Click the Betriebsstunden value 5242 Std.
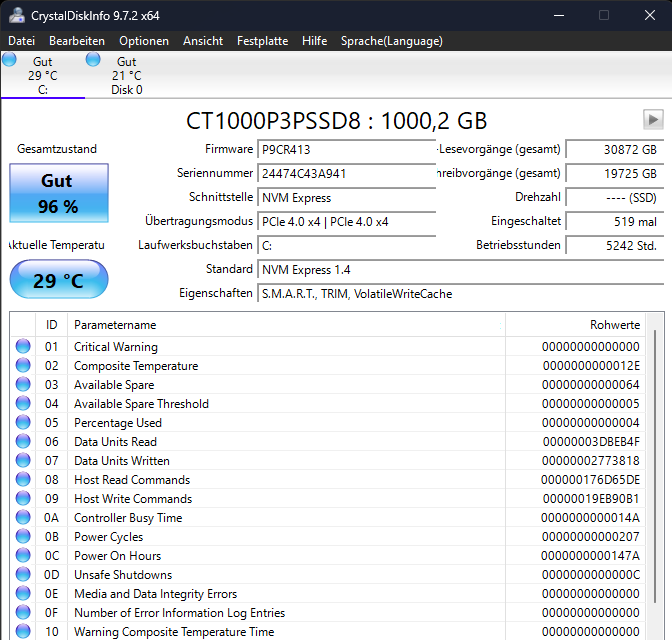 pos(615,246)
